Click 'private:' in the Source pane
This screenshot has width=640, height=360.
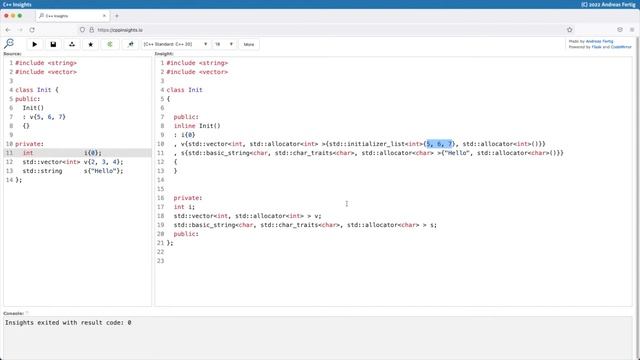29,144
